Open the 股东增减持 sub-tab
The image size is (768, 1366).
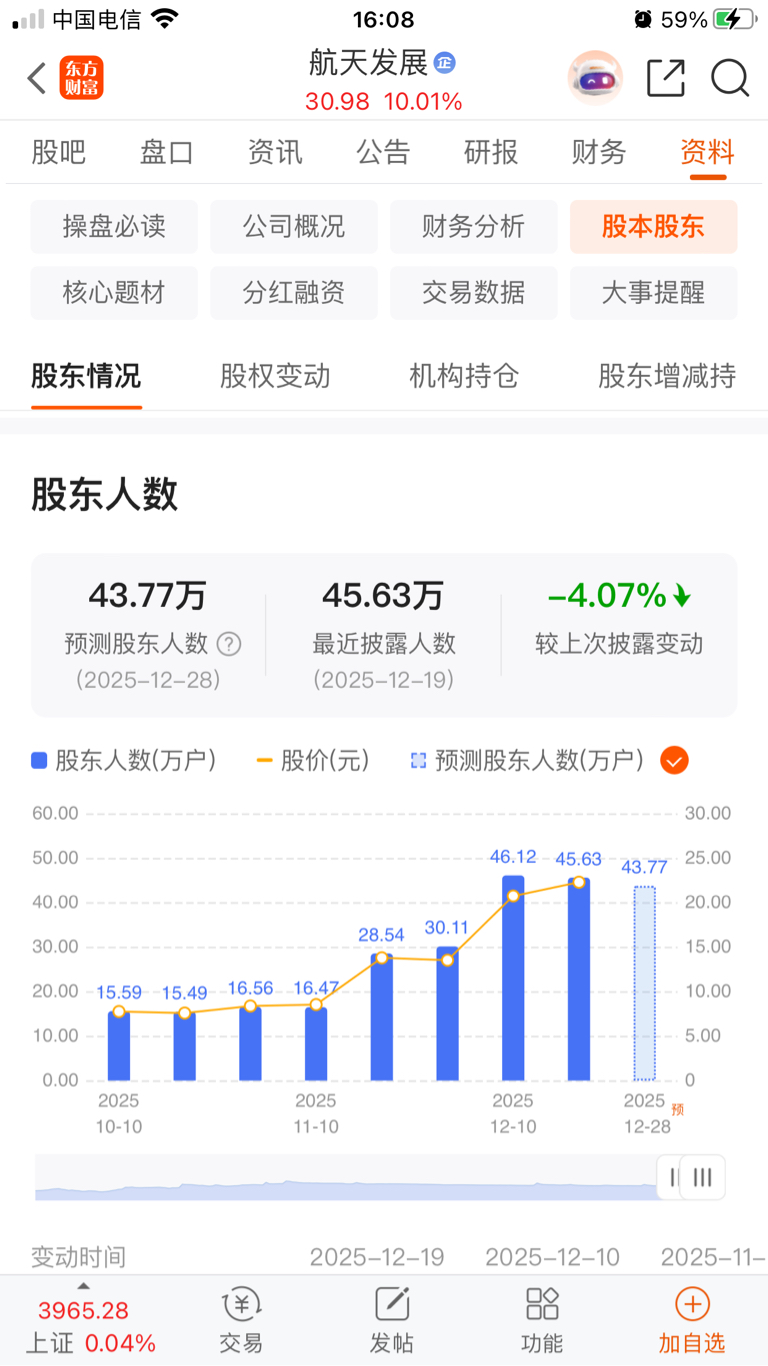coord(667,376)
